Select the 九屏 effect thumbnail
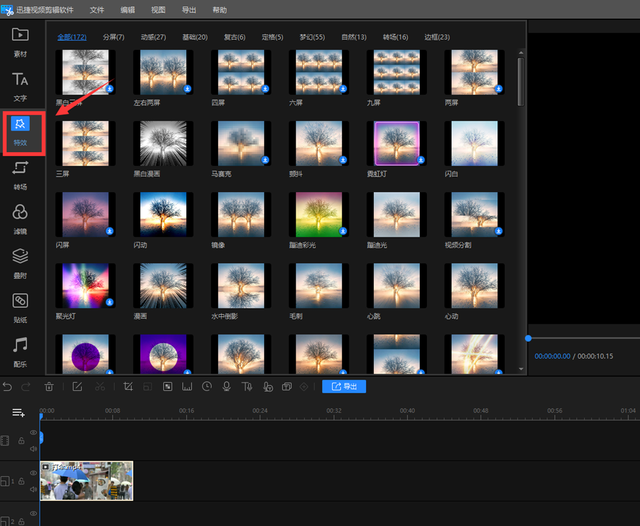The width and height of the screenshot is (640, 526). [x=397, y=72]
